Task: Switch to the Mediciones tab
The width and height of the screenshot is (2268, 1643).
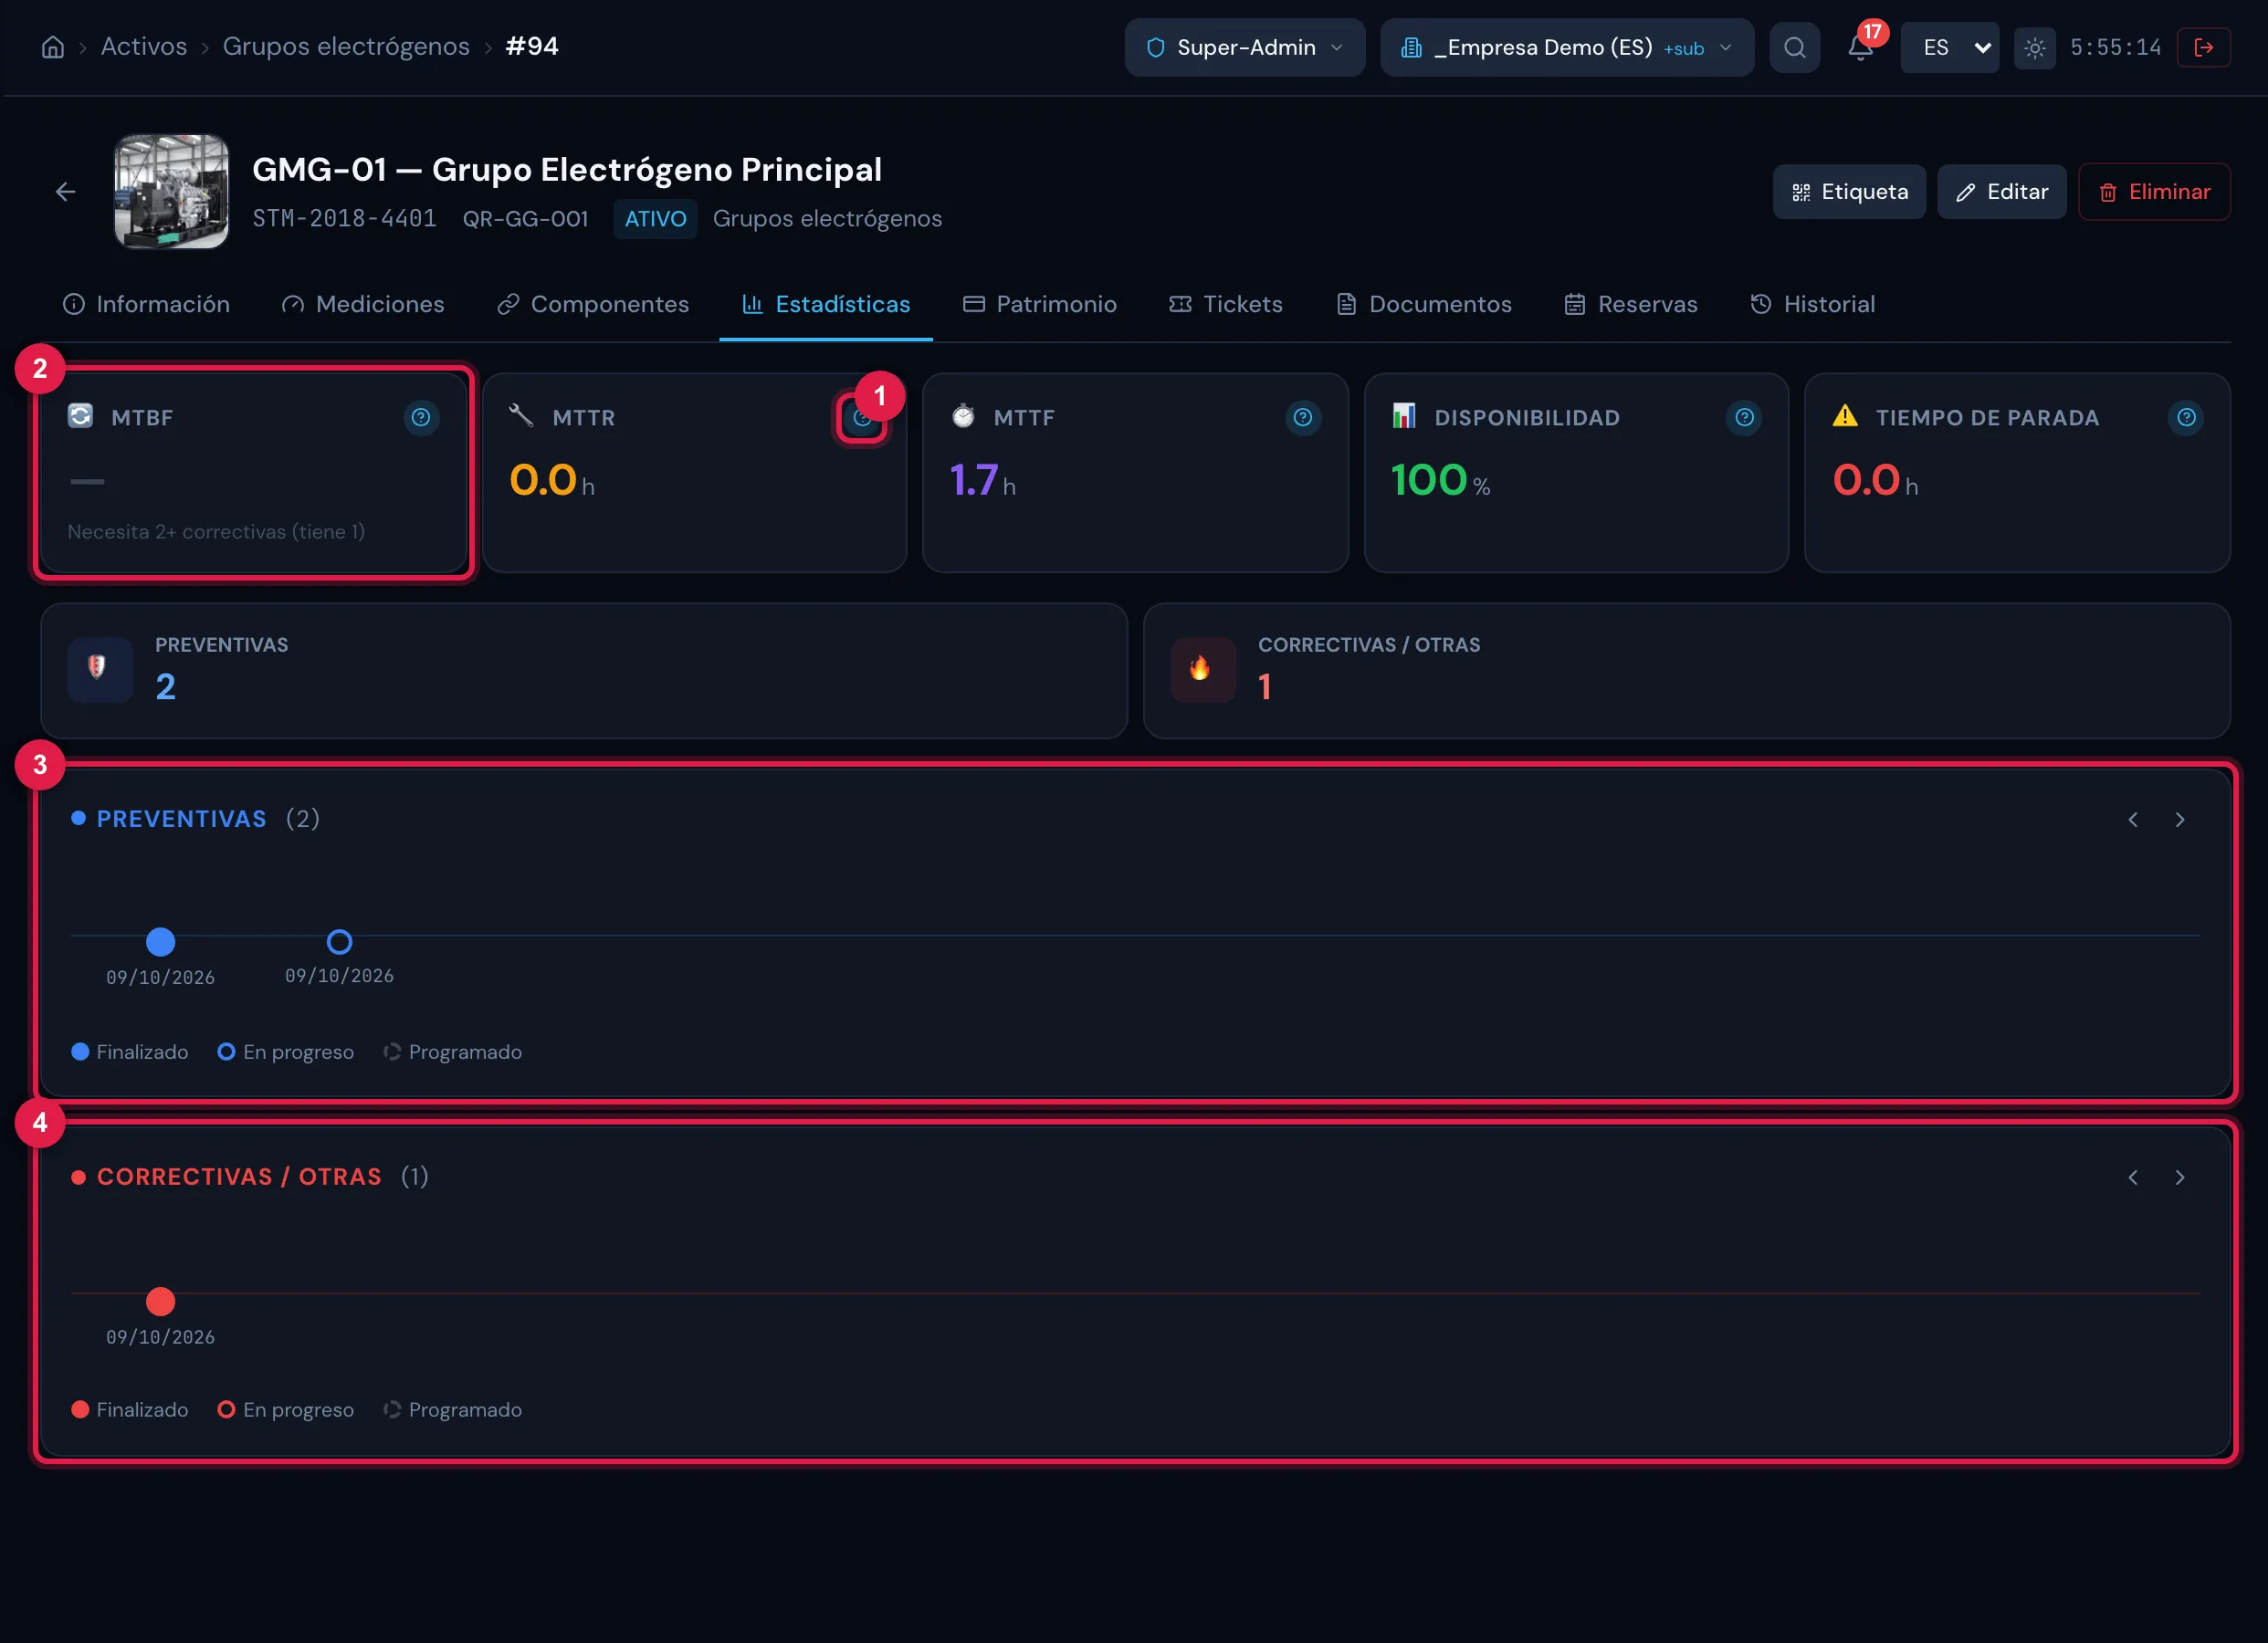Action: pos(363,304)
